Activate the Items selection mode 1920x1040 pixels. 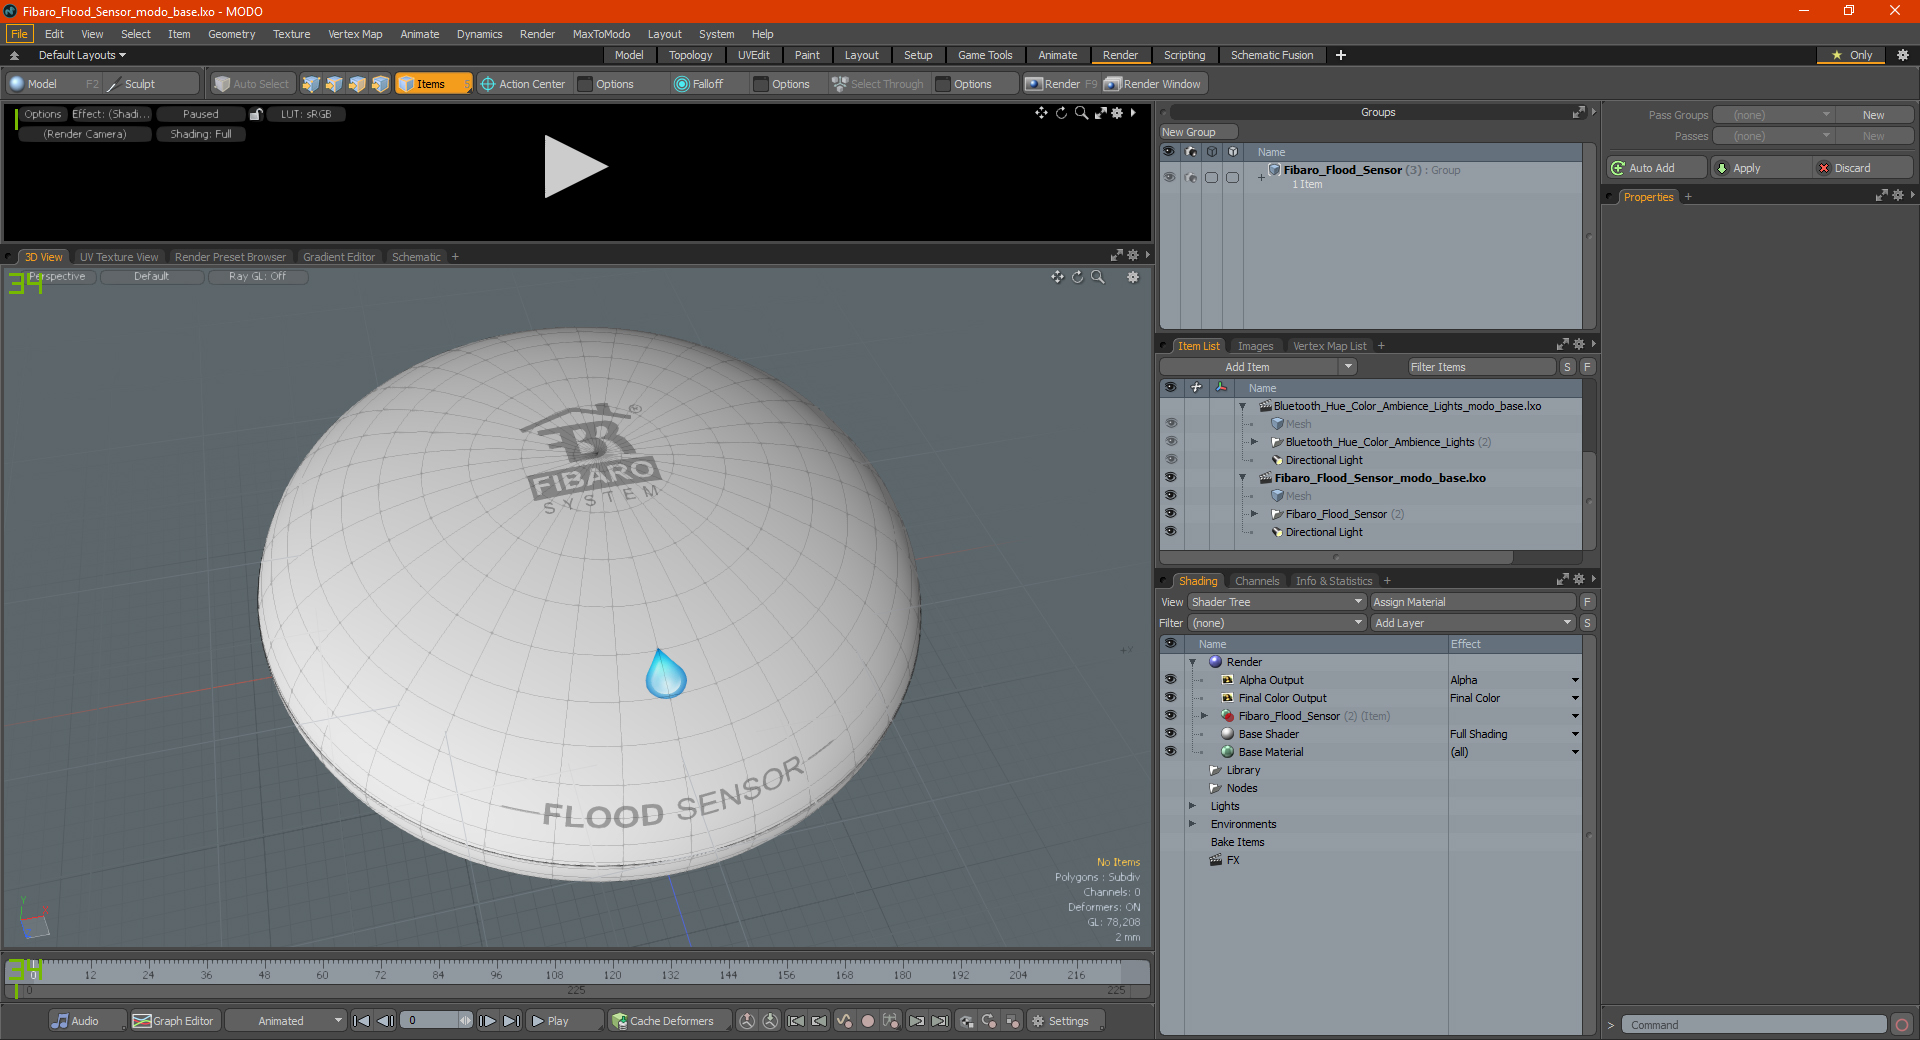433,84
